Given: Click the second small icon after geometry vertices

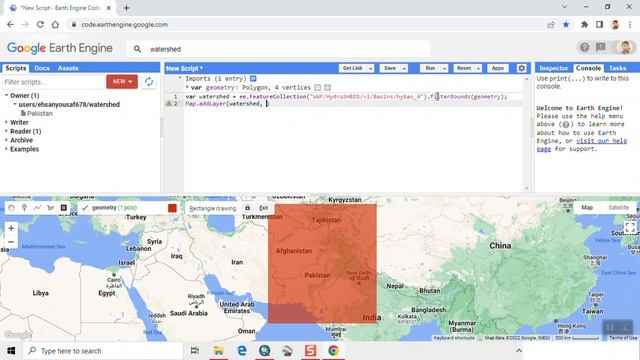Looking at the screenshot, I should (x=327, y=87).
